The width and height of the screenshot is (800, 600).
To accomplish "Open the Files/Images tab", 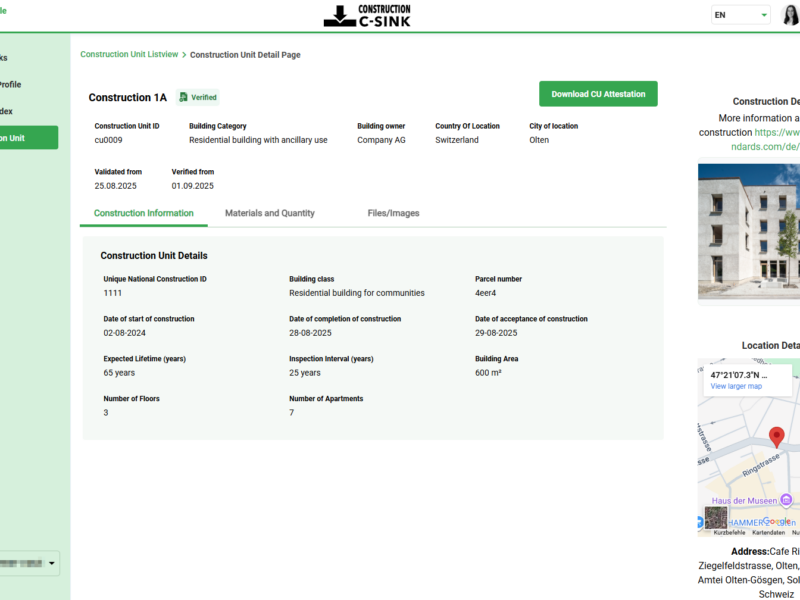I will tap(393, 213).
